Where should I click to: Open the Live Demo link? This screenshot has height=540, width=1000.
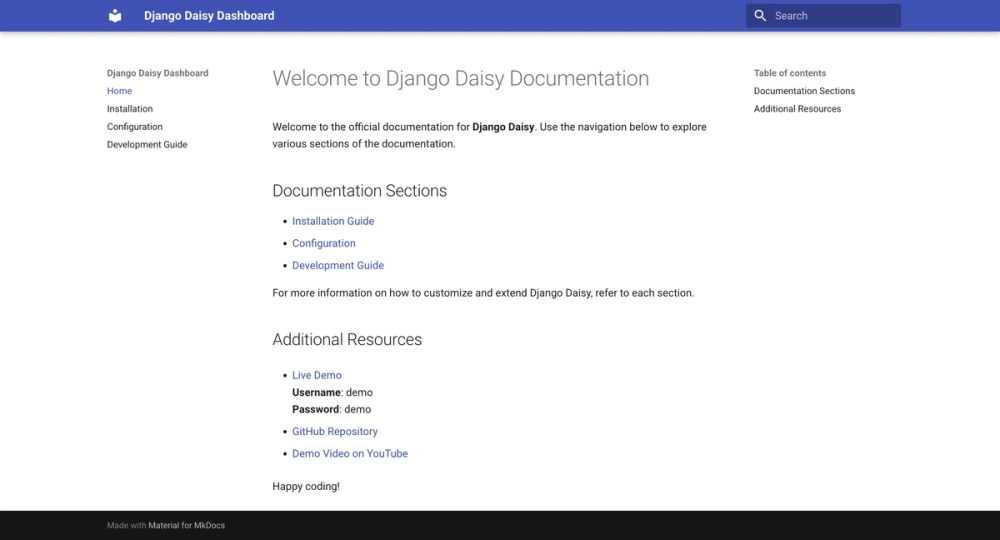[x=317, y=376]
